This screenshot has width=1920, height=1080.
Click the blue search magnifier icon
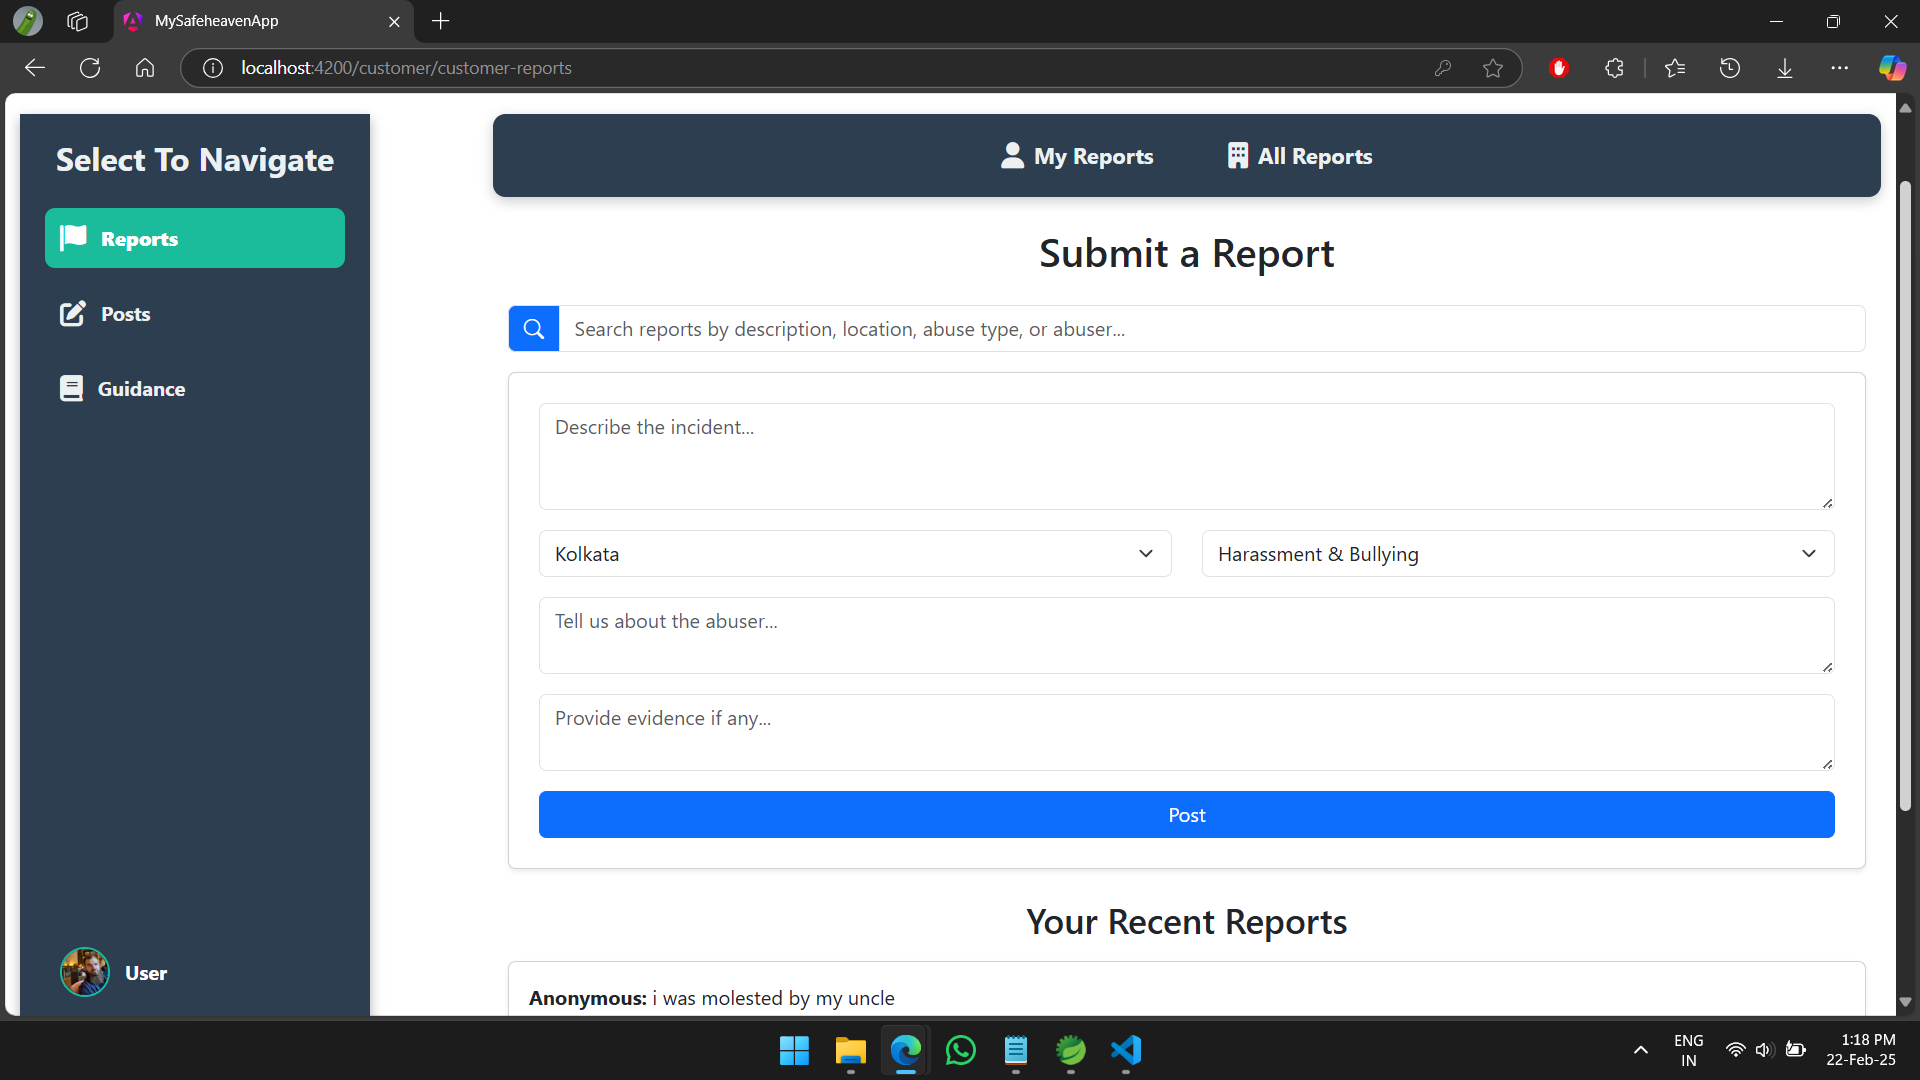pos(534,329)
